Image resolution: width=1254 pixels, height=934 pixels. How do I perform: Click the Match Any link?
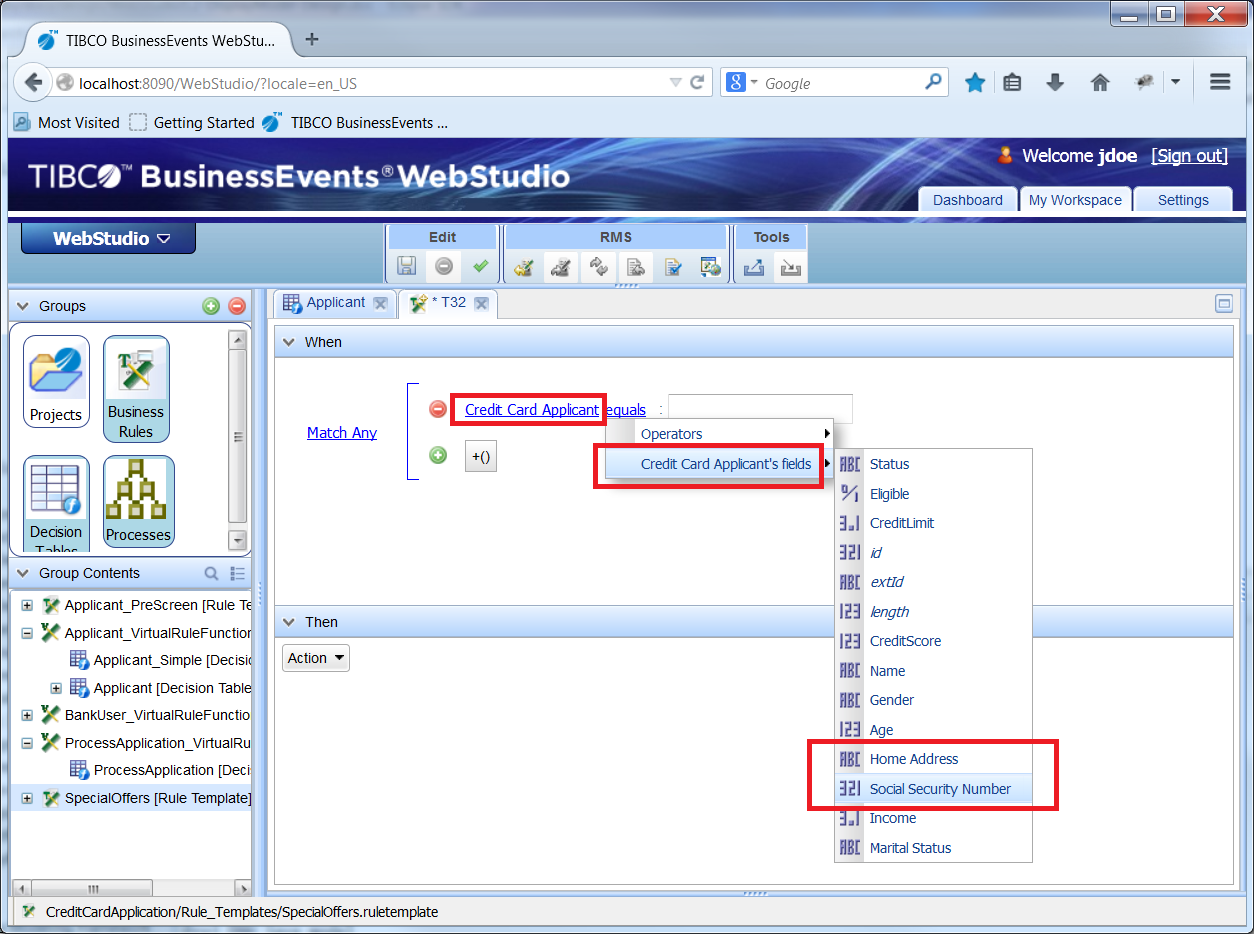point(342,433)
